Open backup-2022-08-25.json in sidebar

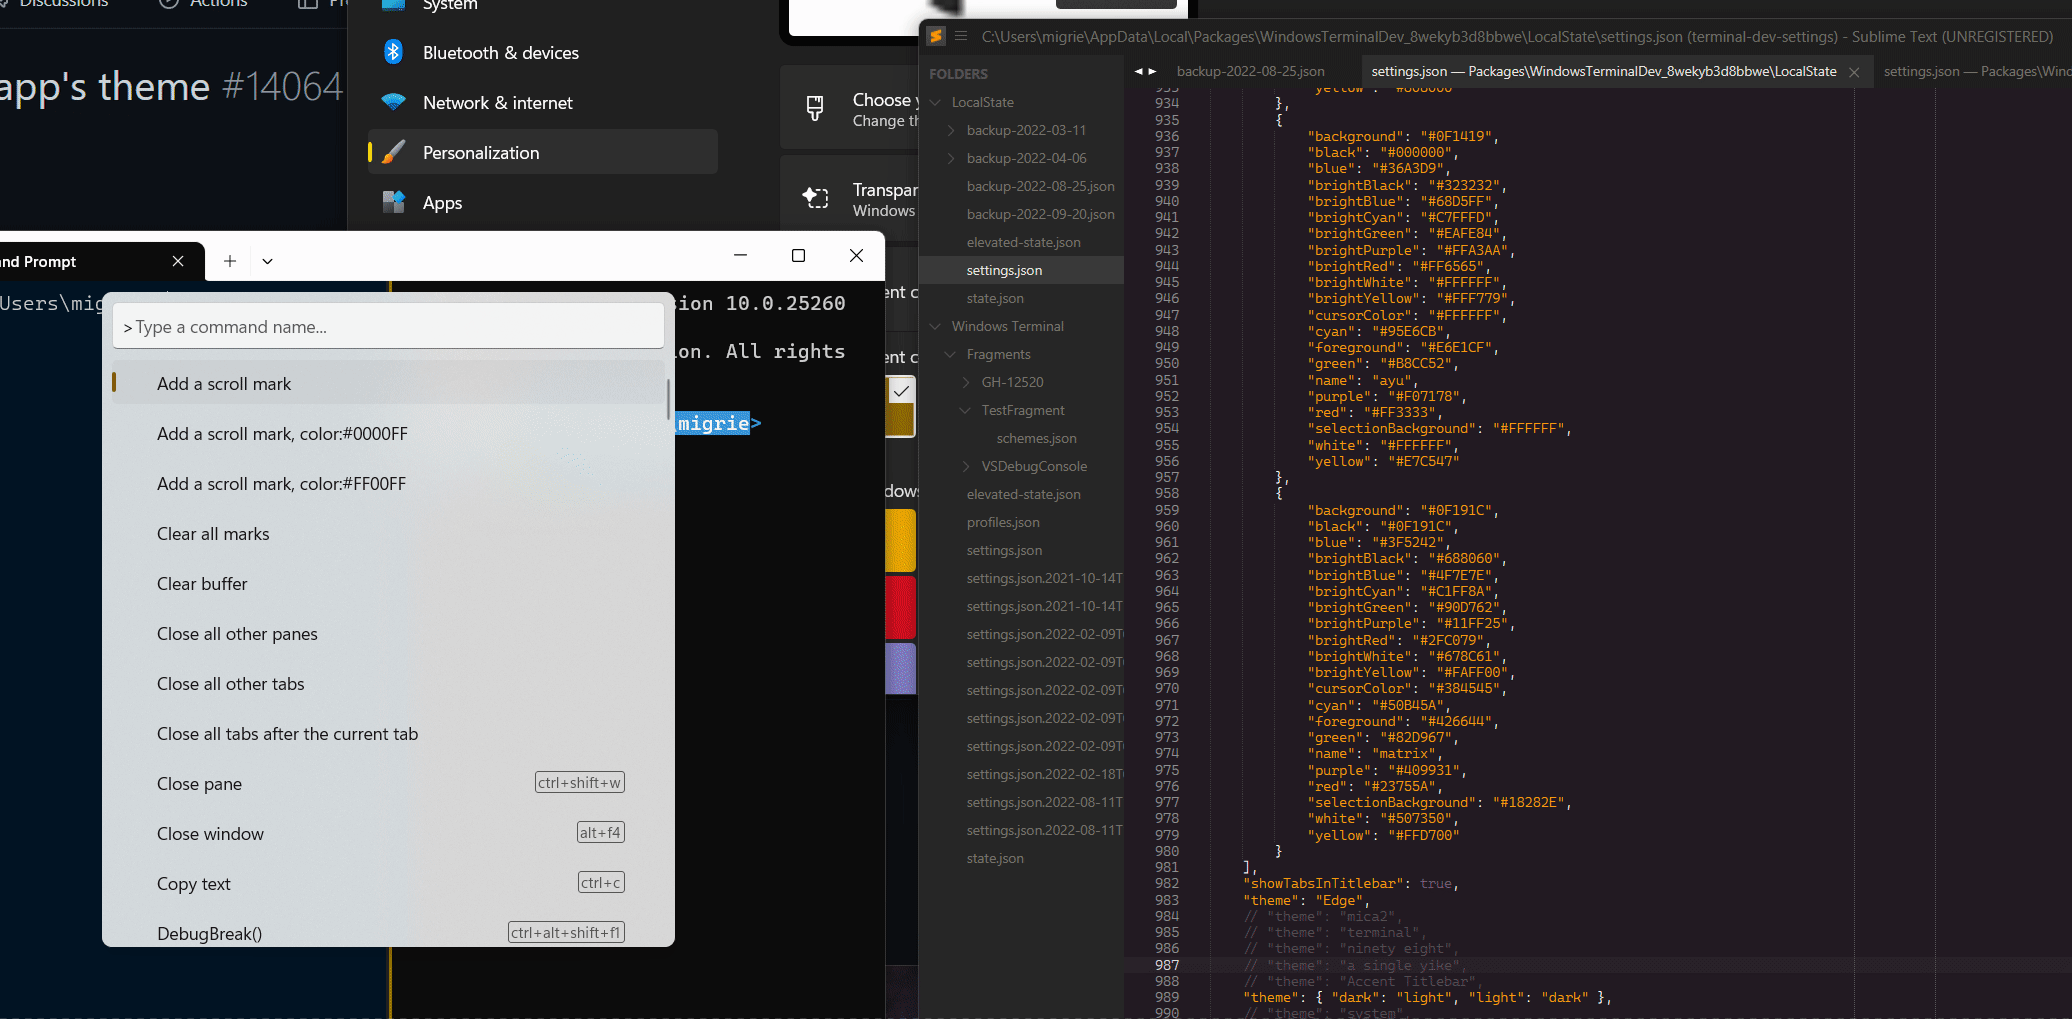coord(1040,186)
